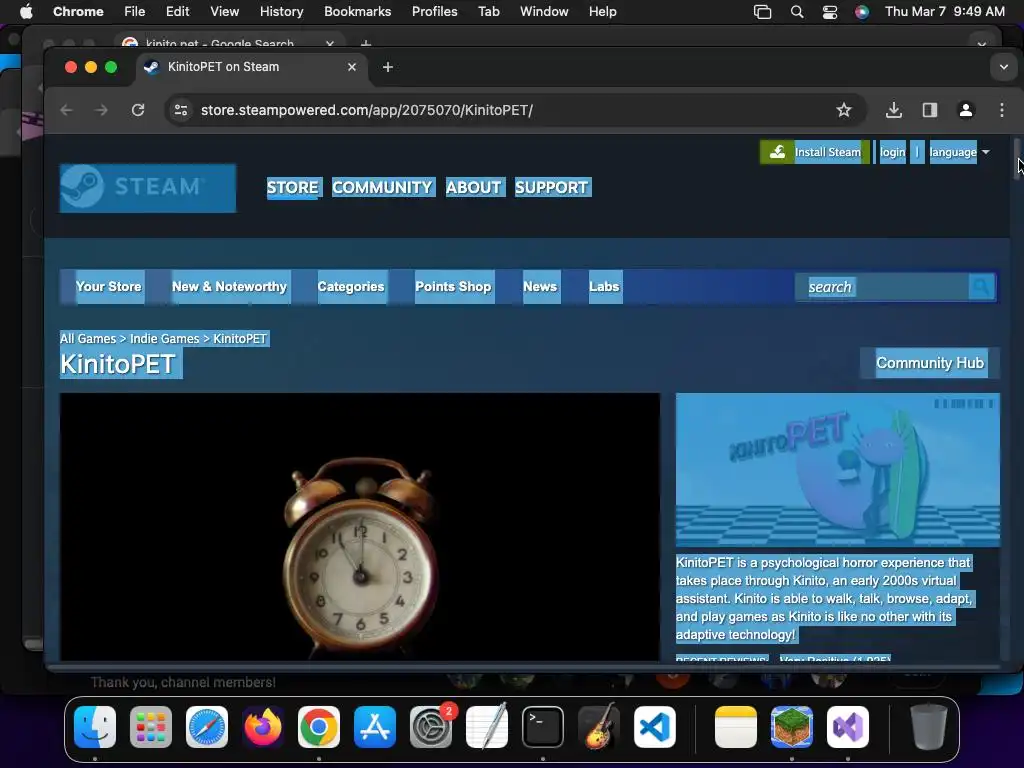Open Launchpad from the Dock
This screenshot has height=768, width=1024.
pos(151,727)
